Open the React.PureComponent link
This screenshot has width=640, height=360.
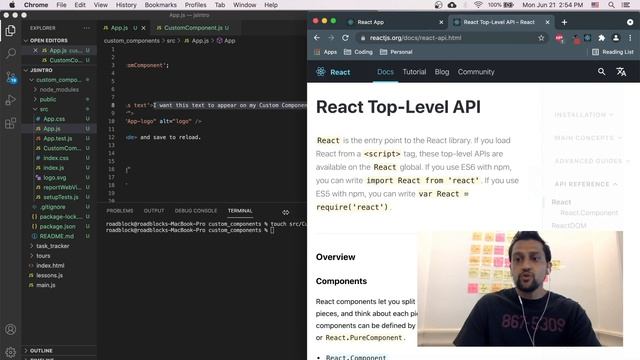click(x=364, y=338)
